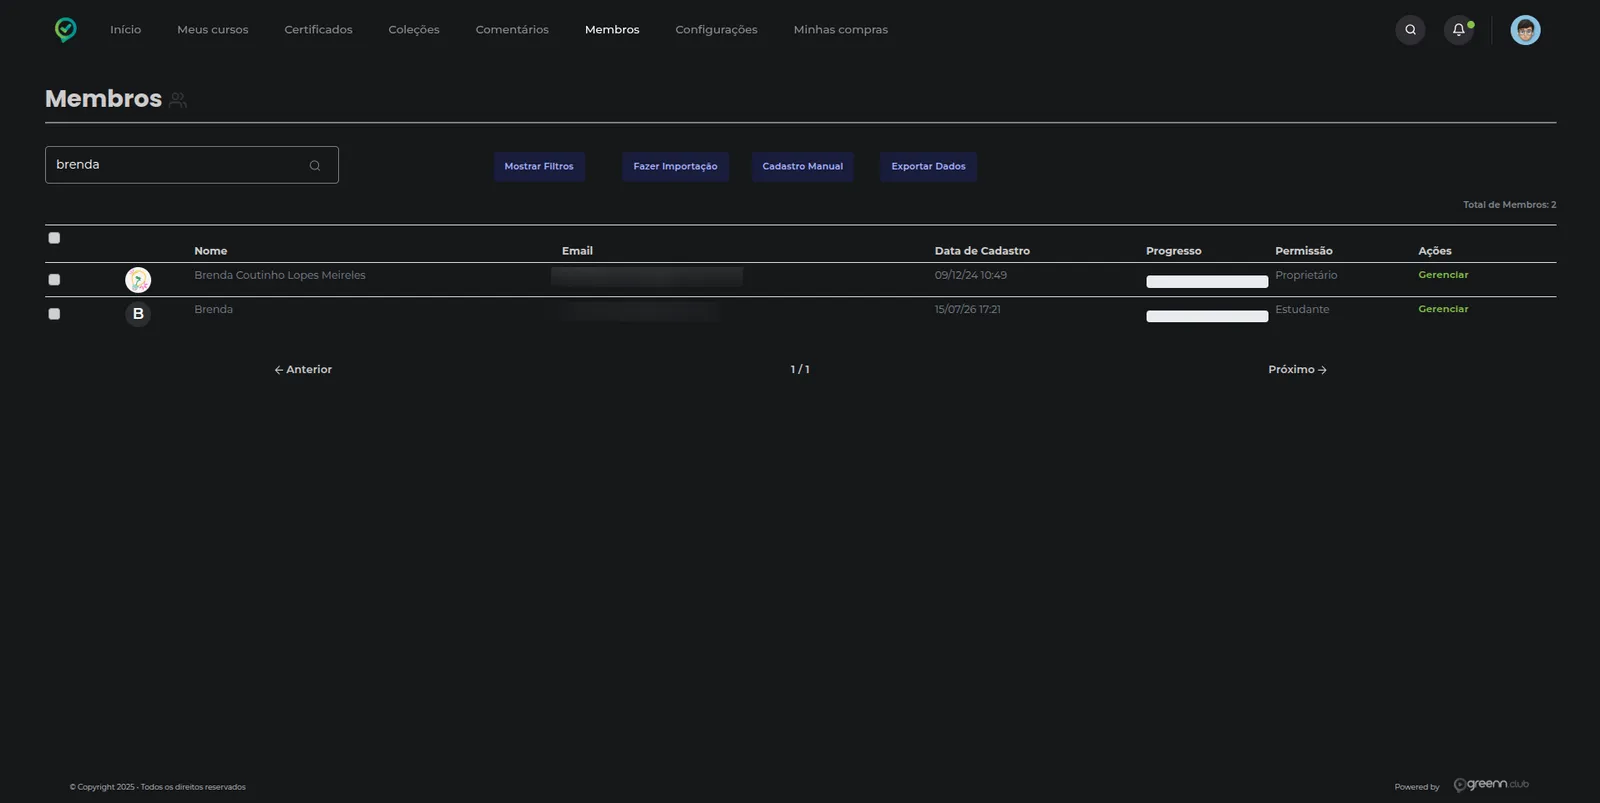
Task: Click the 'B' avatar for Brenda
Action: (138, 314)
